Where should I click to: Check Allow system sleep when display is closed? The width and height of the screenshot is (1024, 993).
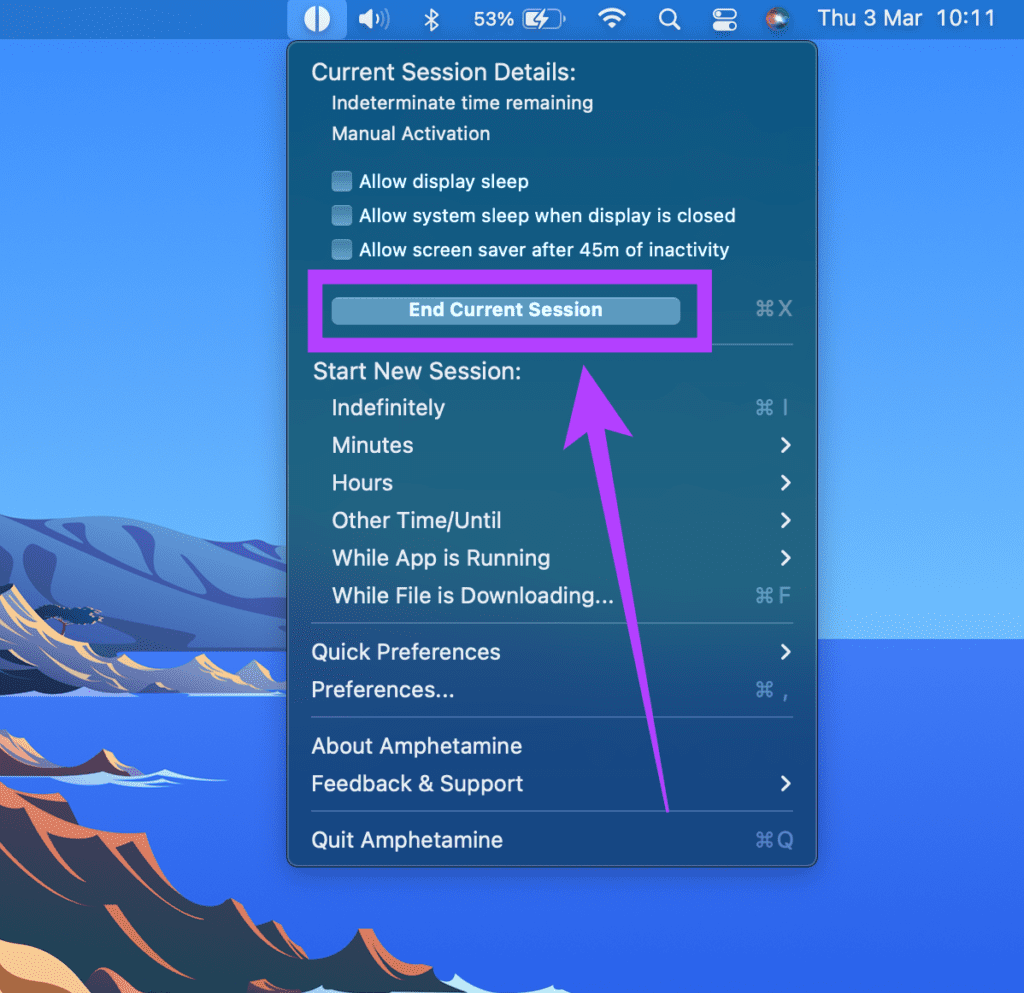click(342, 216)
